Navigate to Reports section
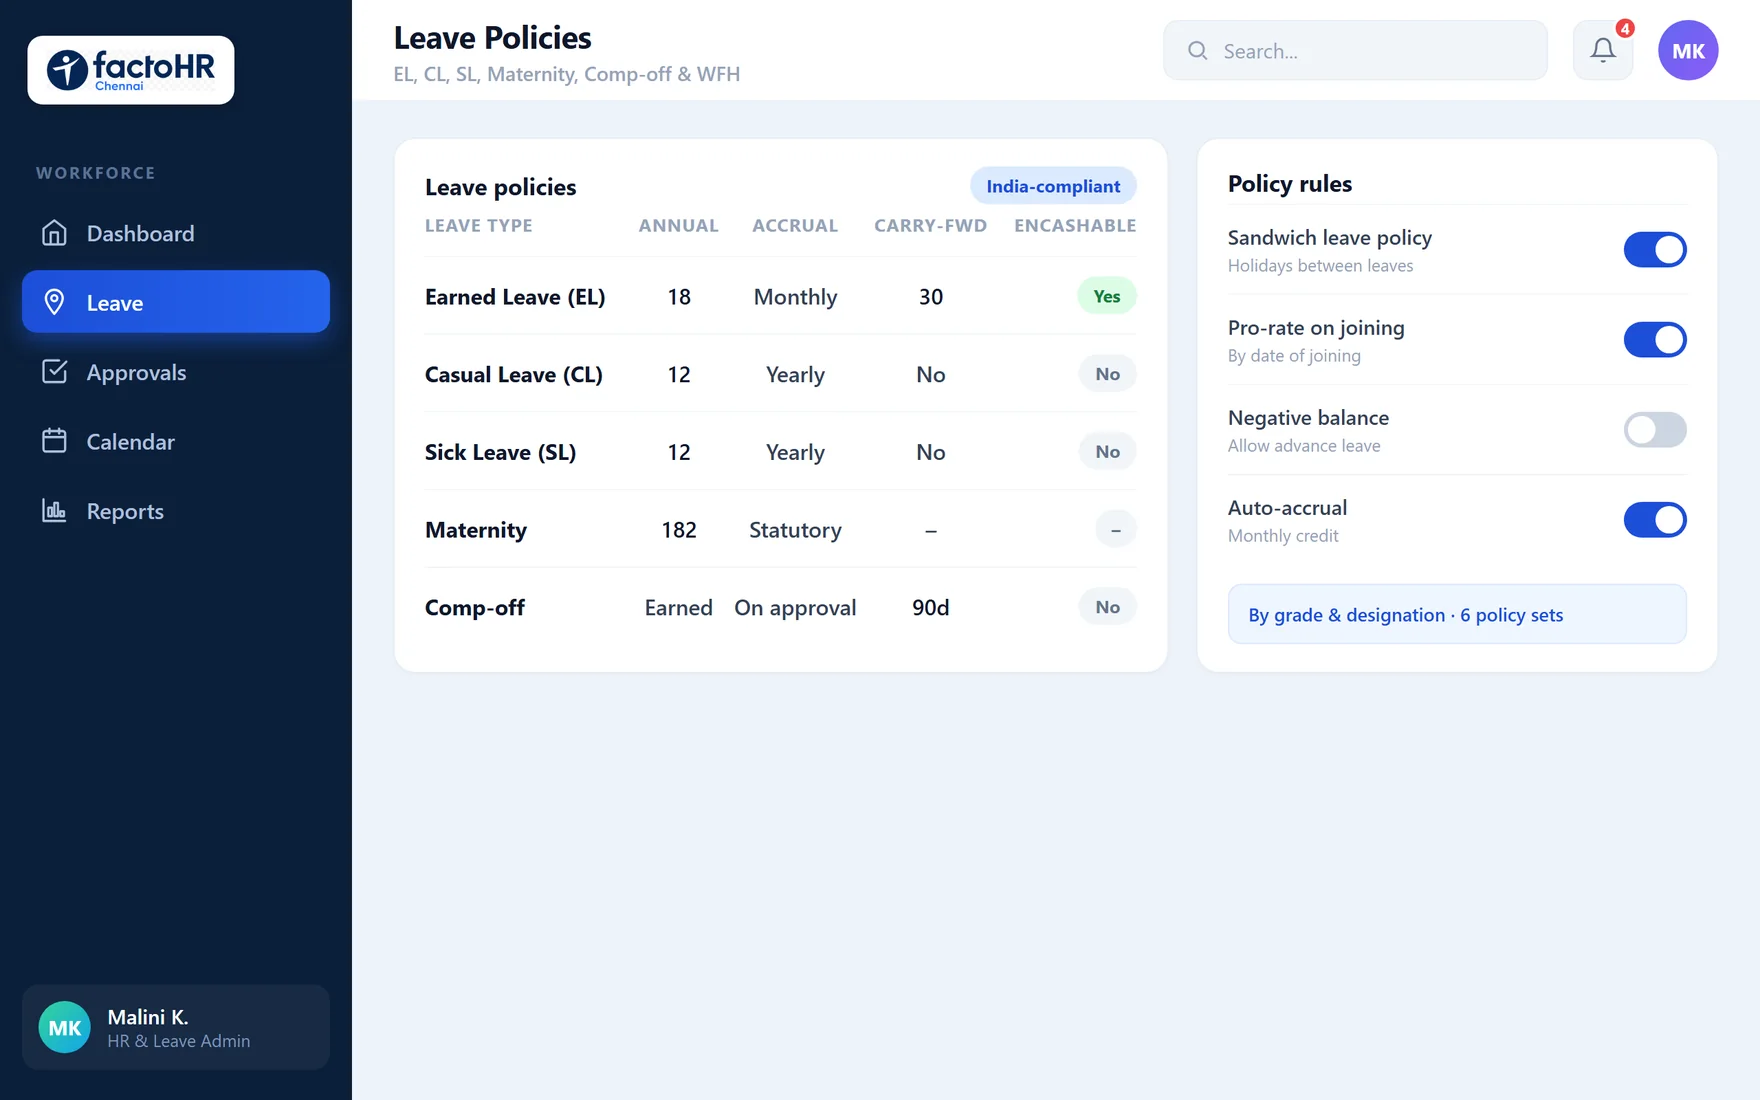1760x1100 pixels. click(176, 511)
